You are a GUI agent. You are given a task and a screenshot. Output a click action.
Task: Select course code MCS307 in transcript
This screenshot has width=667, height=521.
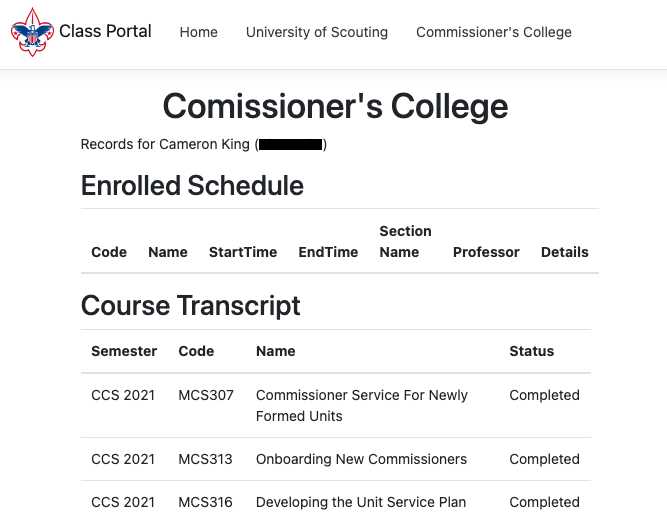(206, 395)
